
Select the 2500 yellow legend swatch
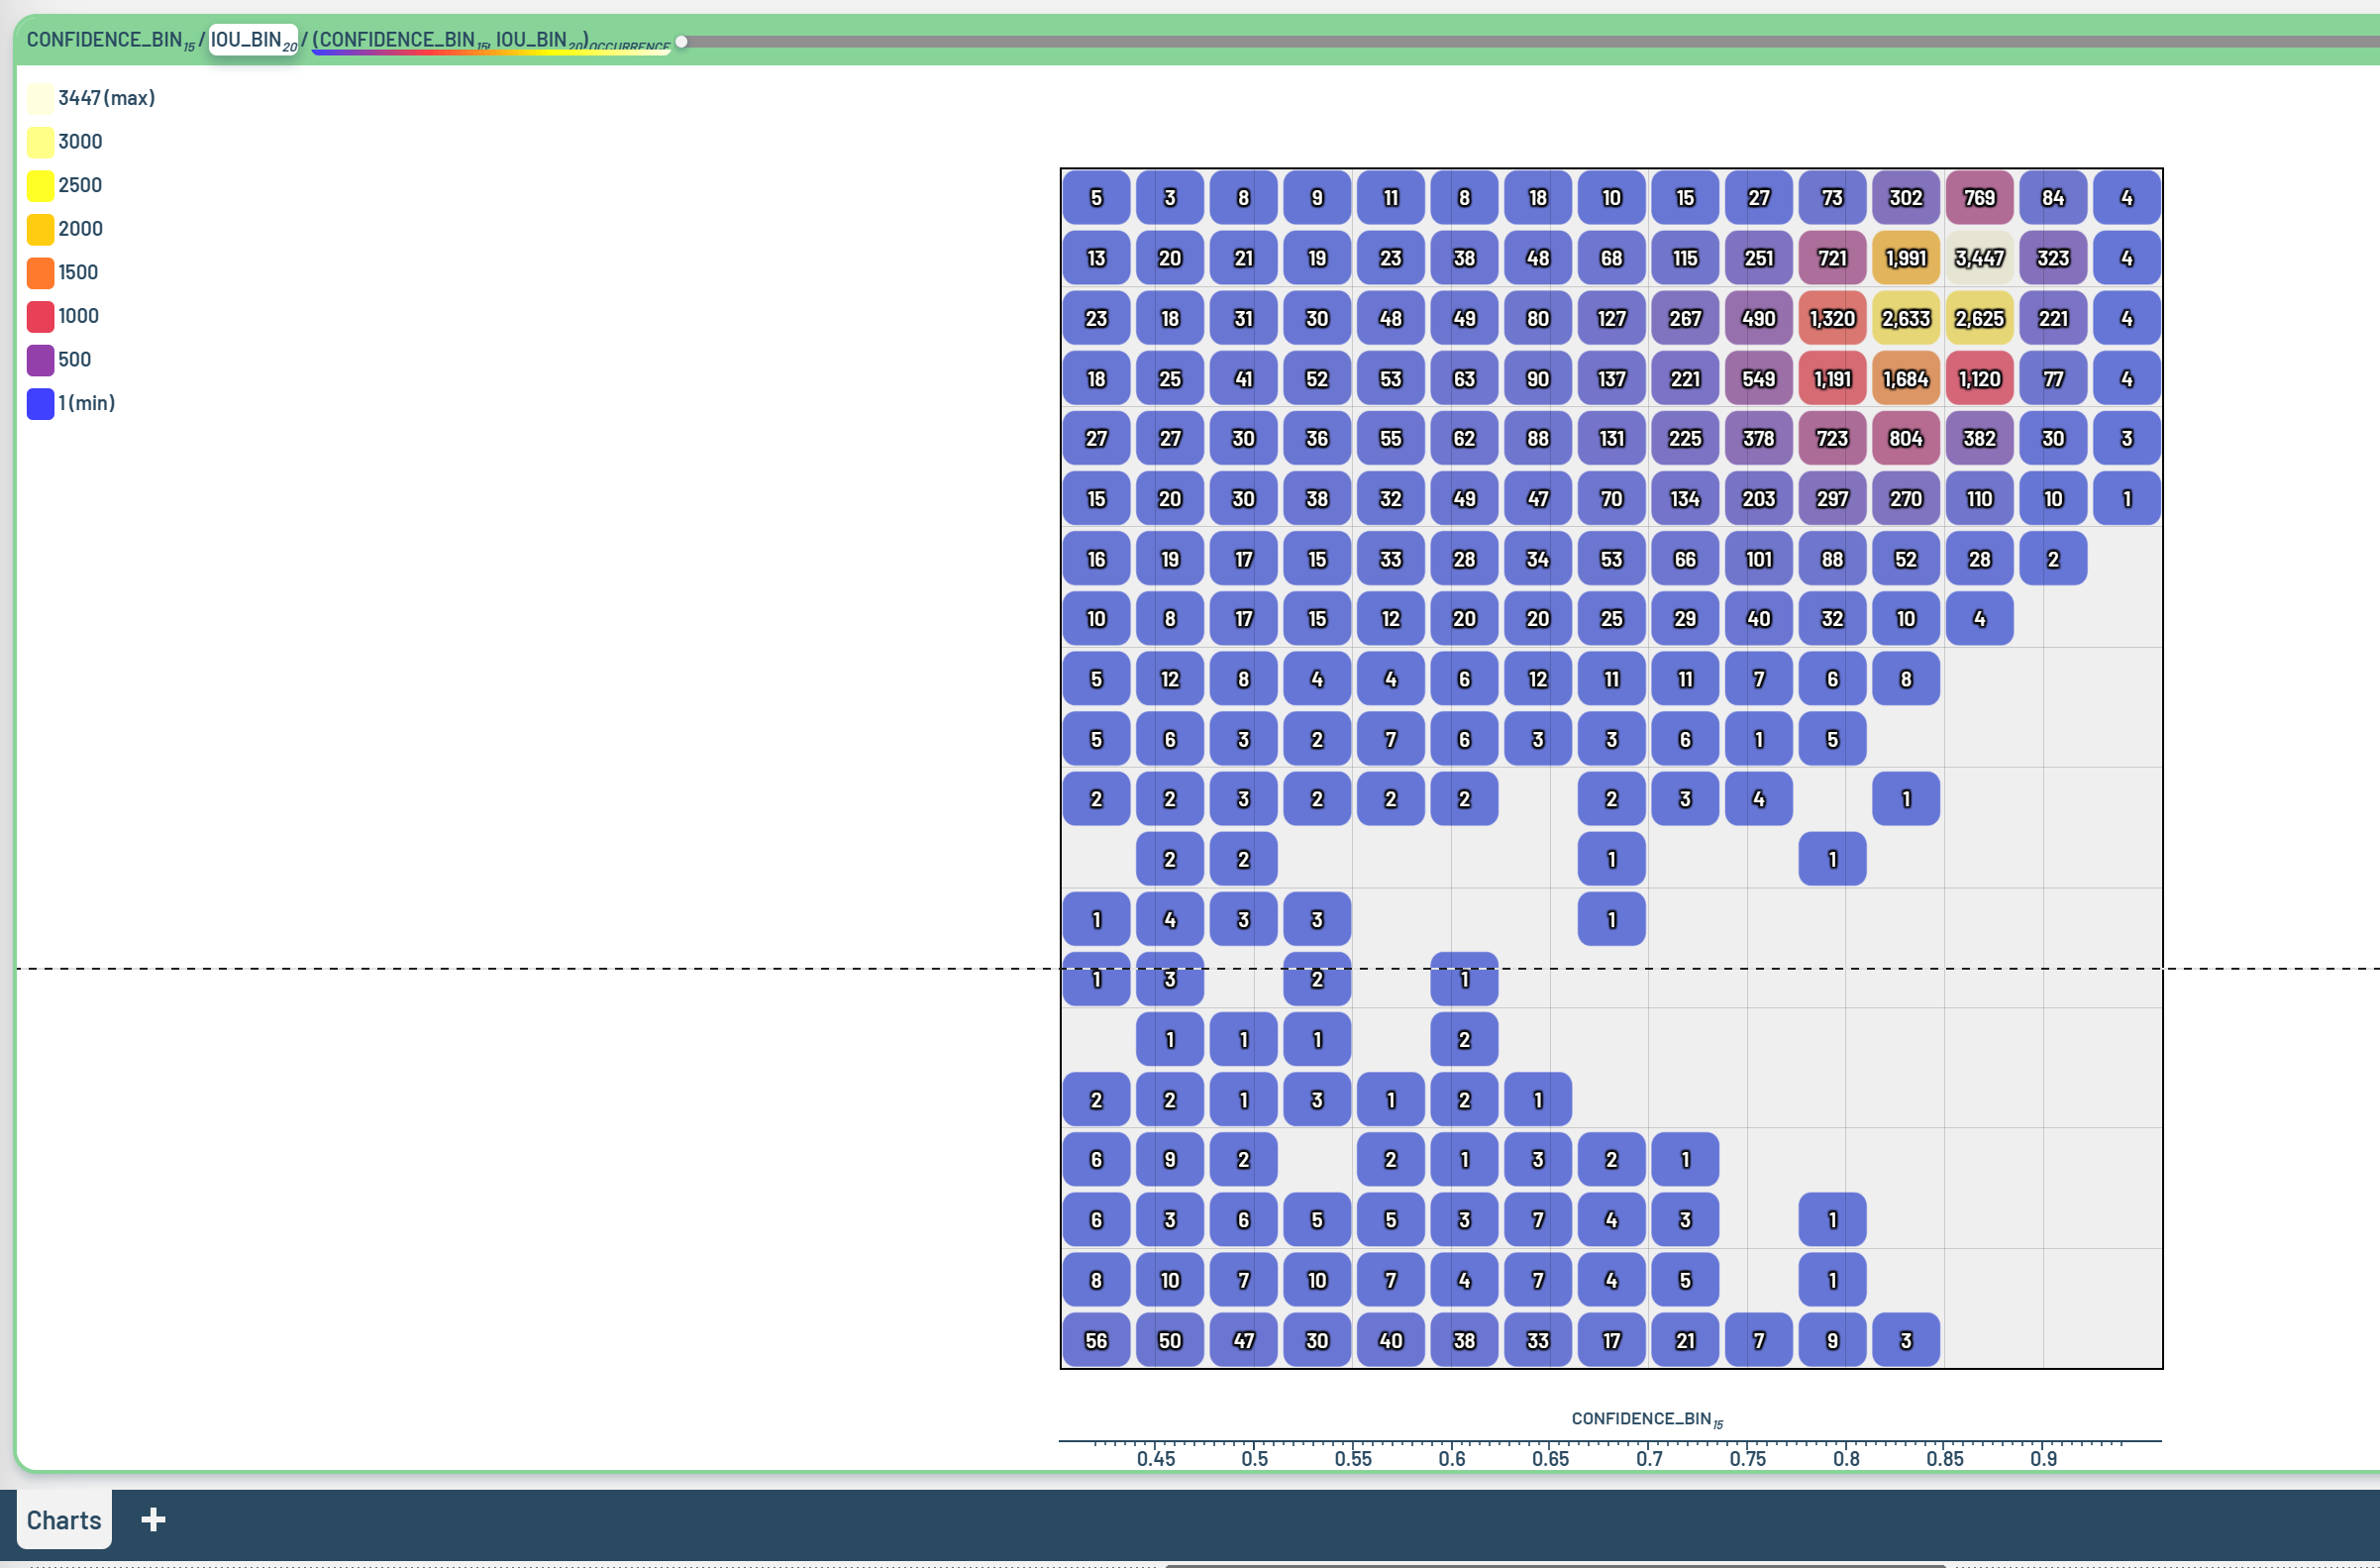40,185
